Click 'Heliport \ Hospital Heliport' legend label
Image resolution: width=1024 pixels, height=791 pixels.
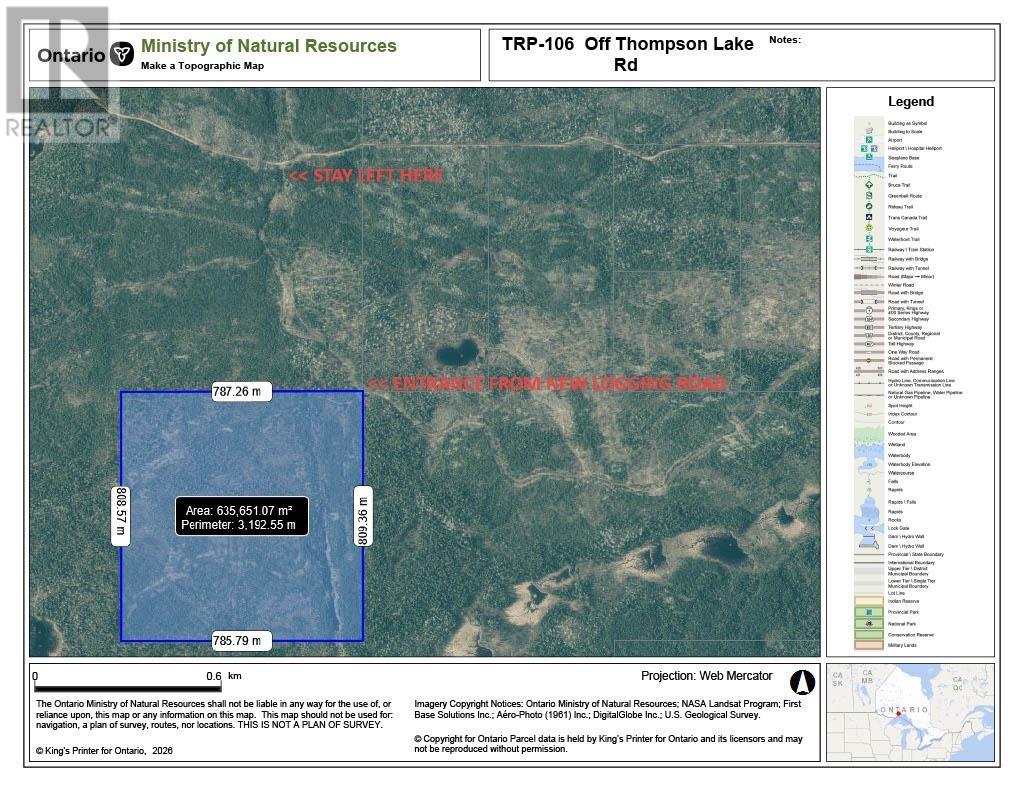tap(915, 148)
